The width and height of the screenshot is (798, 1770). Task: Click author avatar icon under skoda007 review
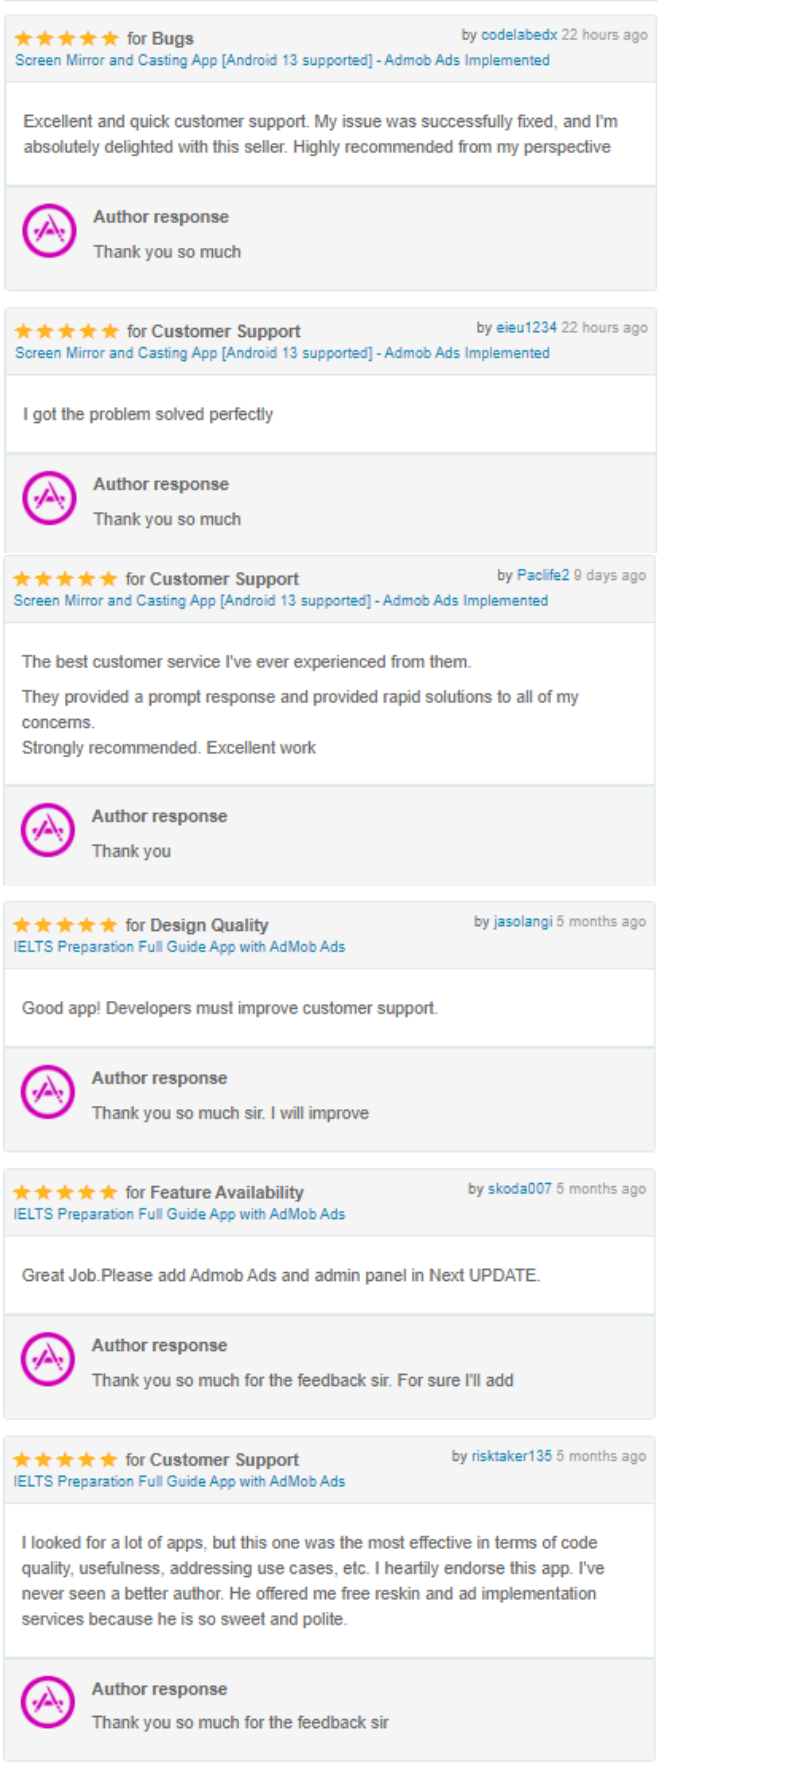click(48, 1359)
